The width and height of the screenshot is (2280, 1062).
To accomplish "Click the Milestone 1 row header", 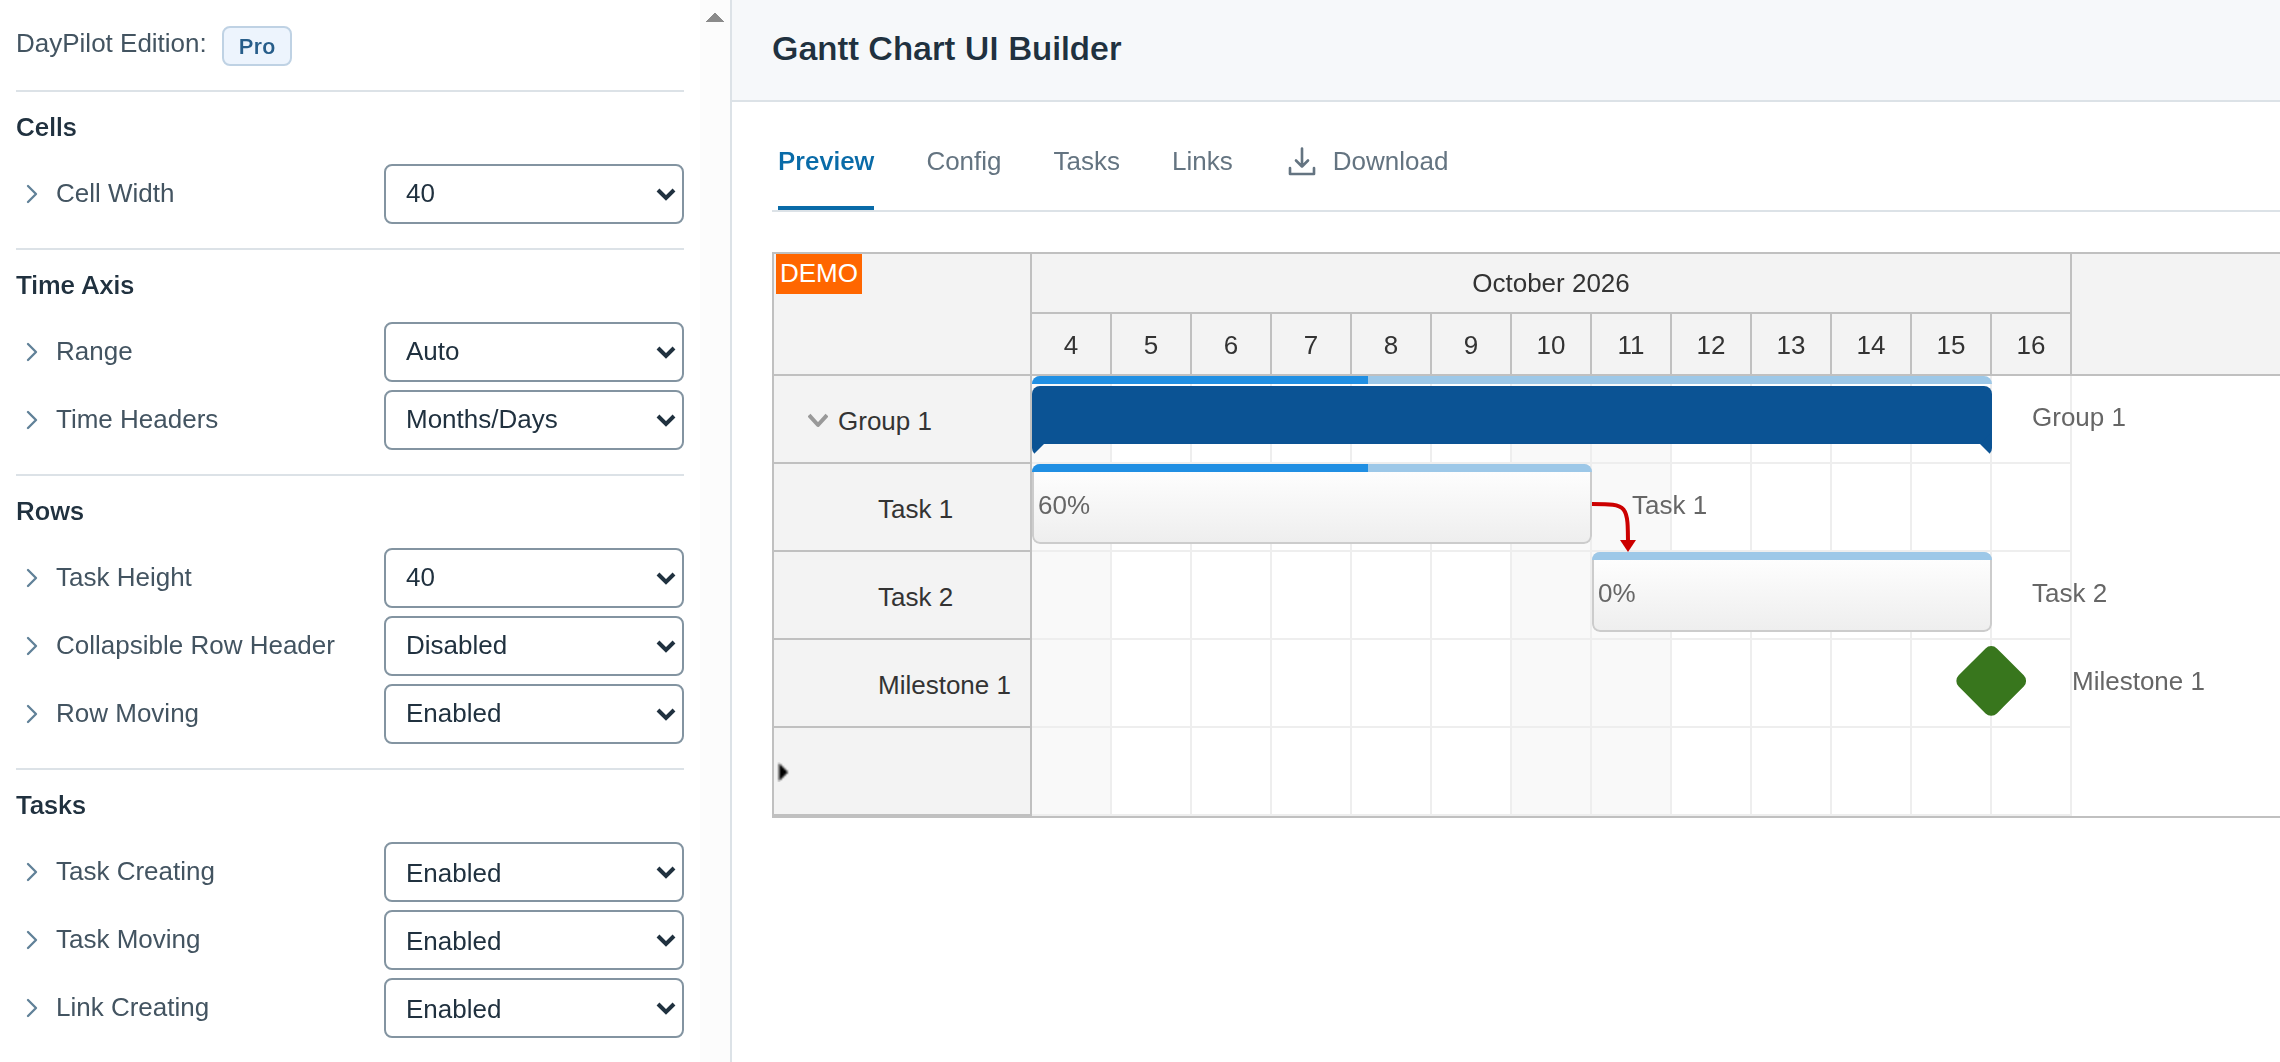I will tap(902, 684).
